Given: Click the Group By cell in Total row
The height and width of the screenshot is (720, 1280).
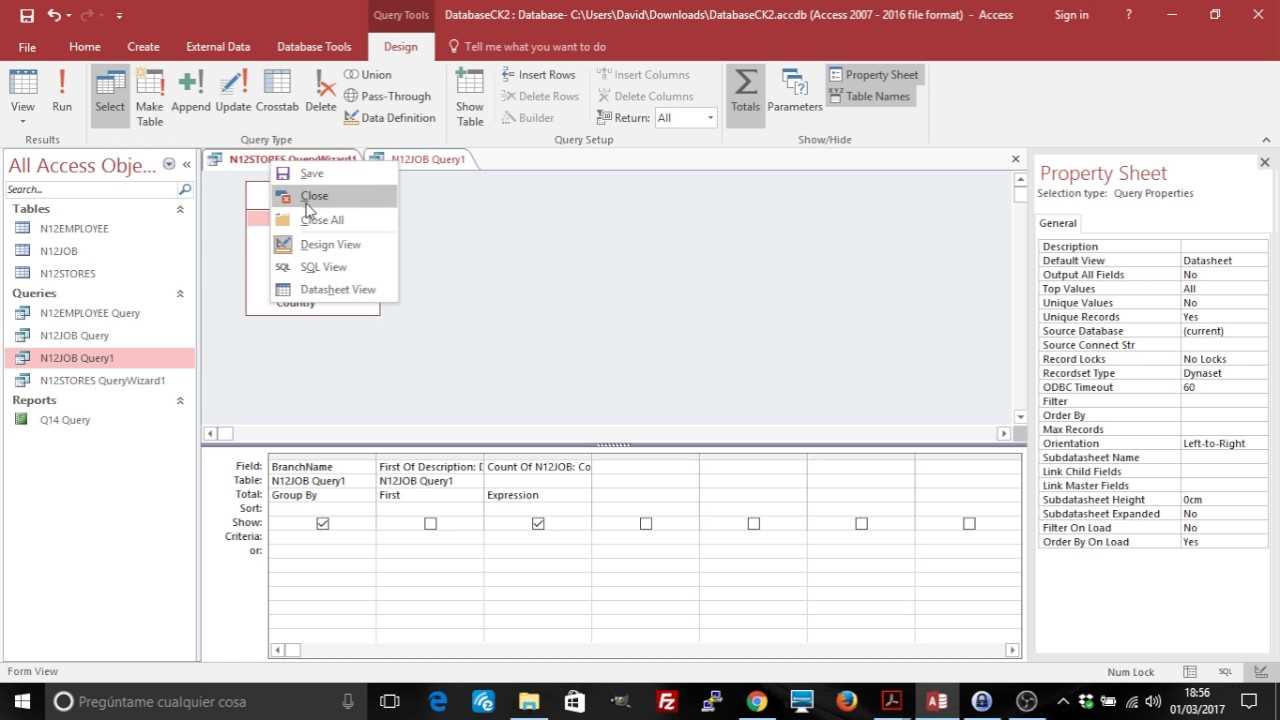Looking at the screenshot, I should coord(322,495).
